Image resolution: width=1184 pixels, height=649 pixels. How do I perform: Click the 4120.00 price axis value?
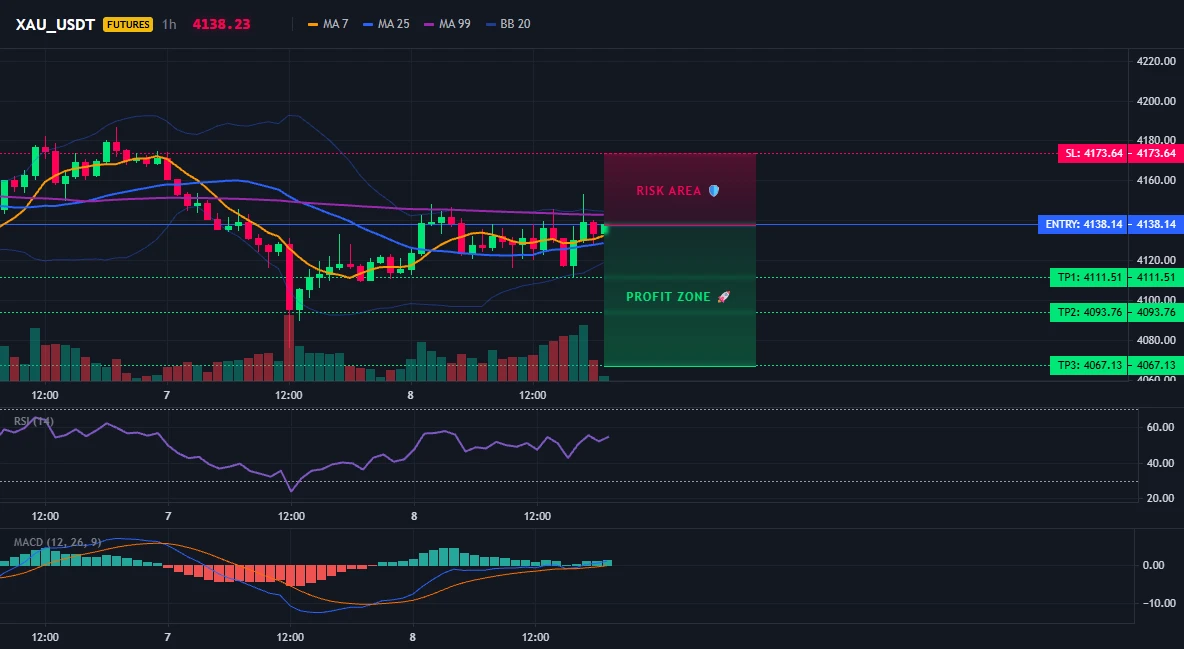pos(1156,261)
